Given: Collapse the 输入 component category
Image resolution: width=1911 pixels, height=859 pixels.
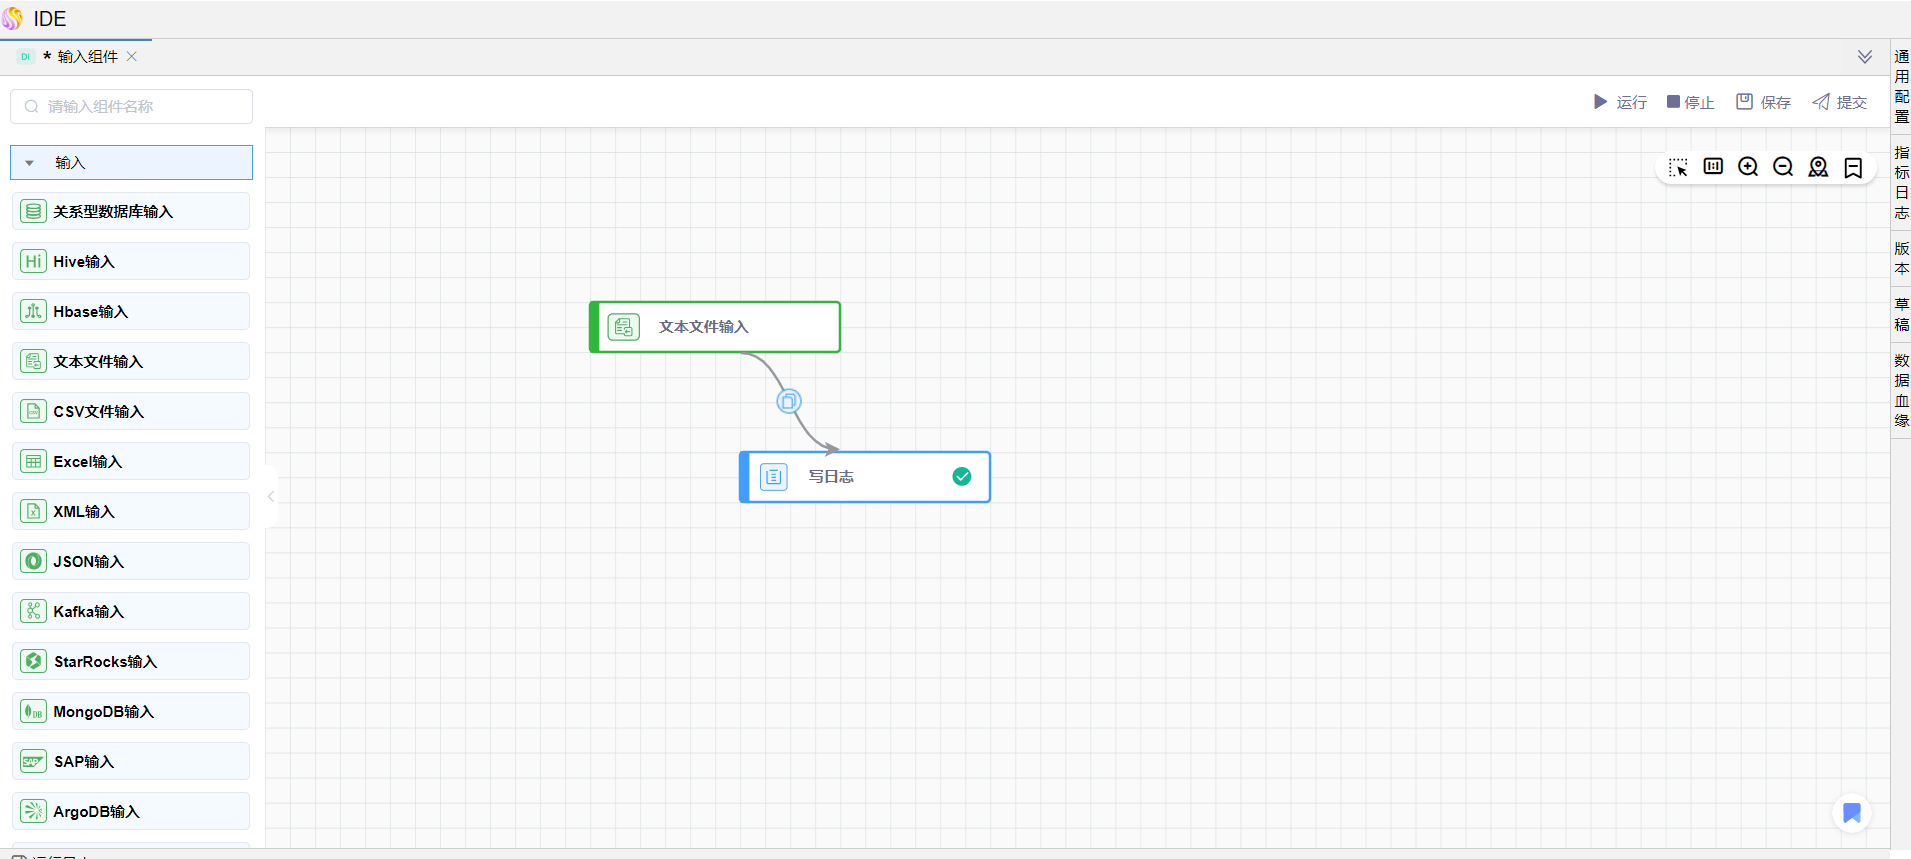Looking at the screenshot, I should [131, 163].
